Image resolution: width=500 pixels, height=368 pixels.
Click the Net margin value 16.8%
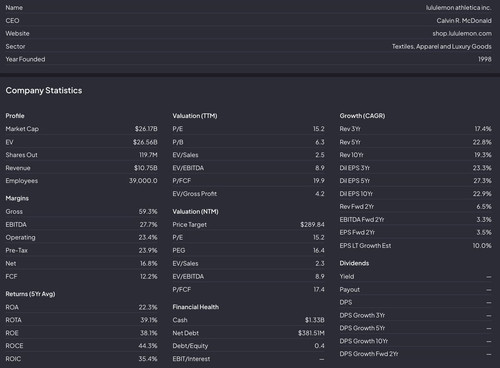point(149,263)
